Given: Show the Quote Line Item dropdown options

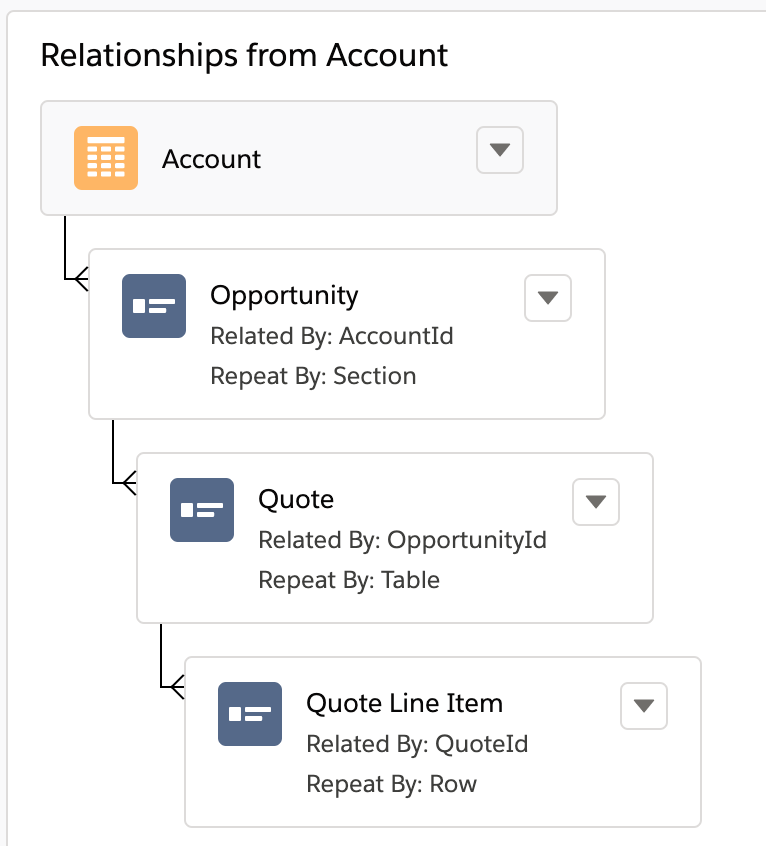Looking at the screenshot, I should (644, 706).
